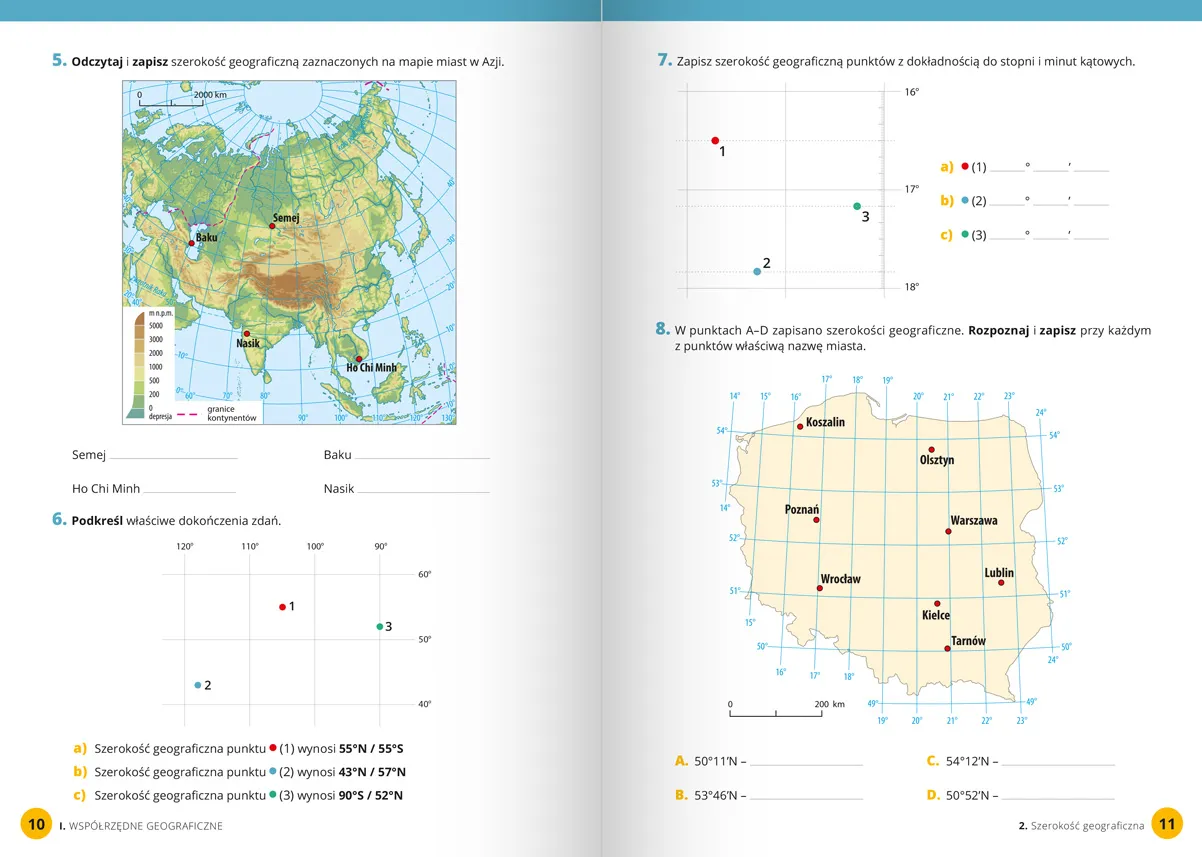Click the red Baku city dot
The image size is (1202, 857).
(192, 243)
